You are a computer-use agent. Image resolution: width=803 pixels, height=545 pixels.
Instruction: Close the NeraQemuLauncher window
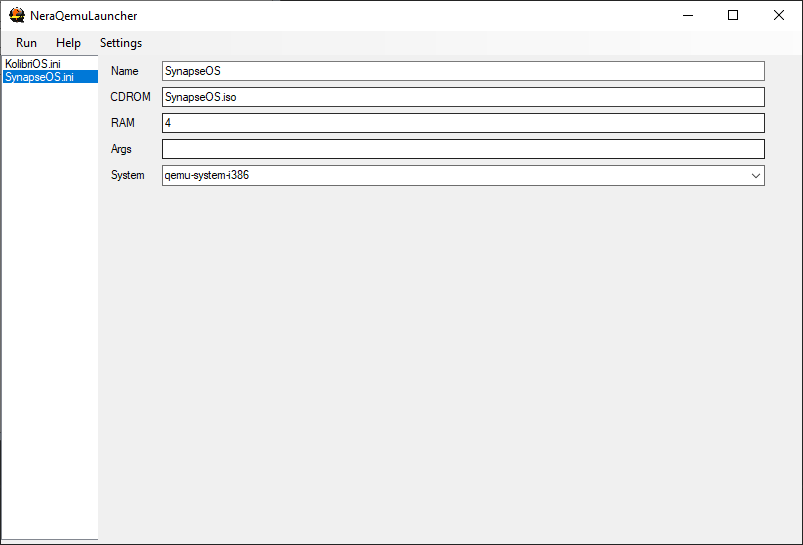pos(778,15)
